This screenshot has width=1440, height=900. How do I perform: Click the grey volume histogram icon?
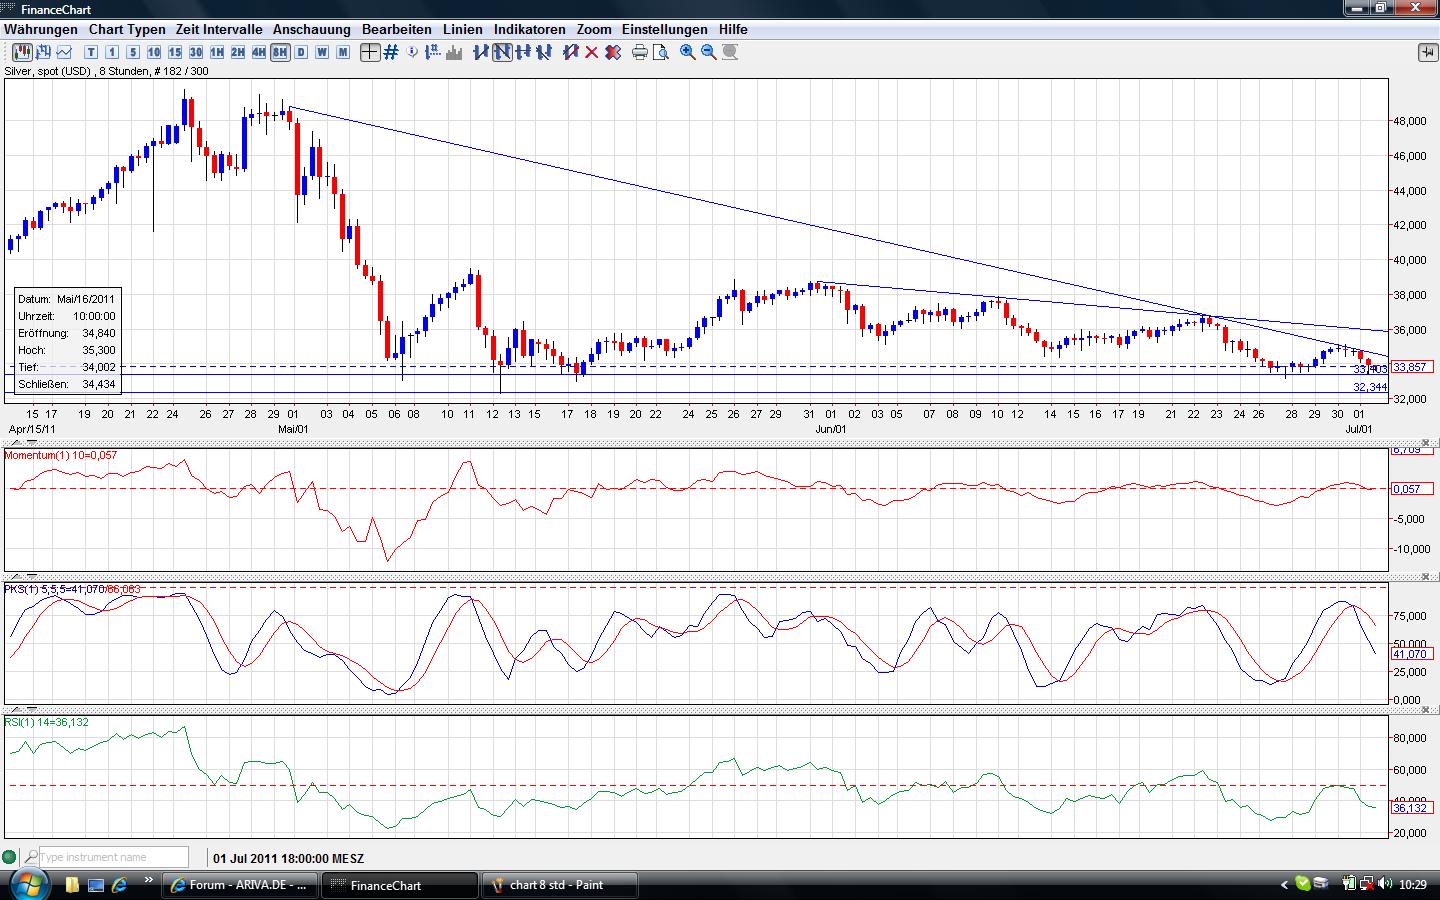tap(455, 52)
